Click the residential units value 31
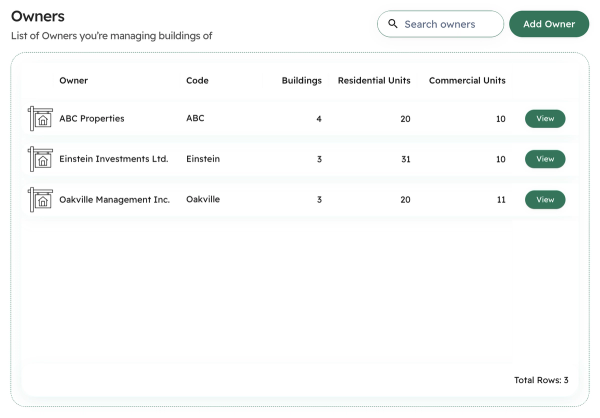The height and width of the screenshot is (418, 600). click(x=406, y=159)
